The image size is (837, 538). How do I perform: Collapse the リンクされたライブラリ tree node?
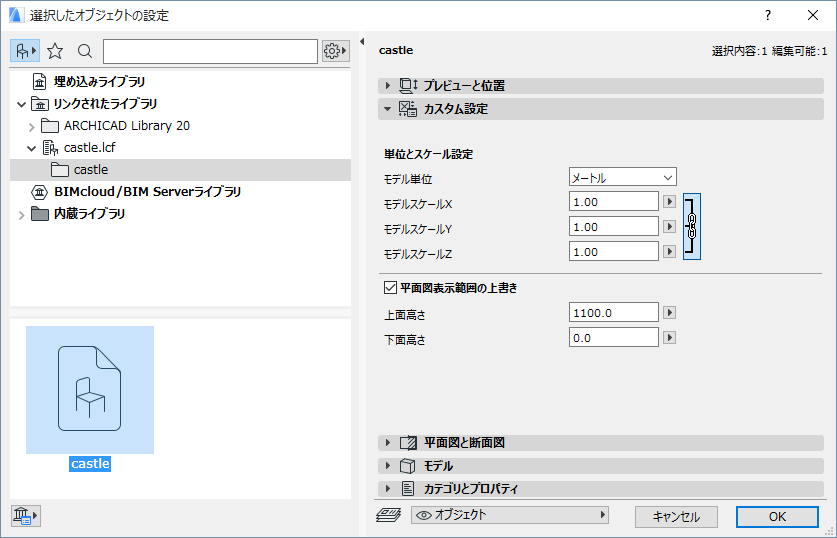(x=21, y=104)
